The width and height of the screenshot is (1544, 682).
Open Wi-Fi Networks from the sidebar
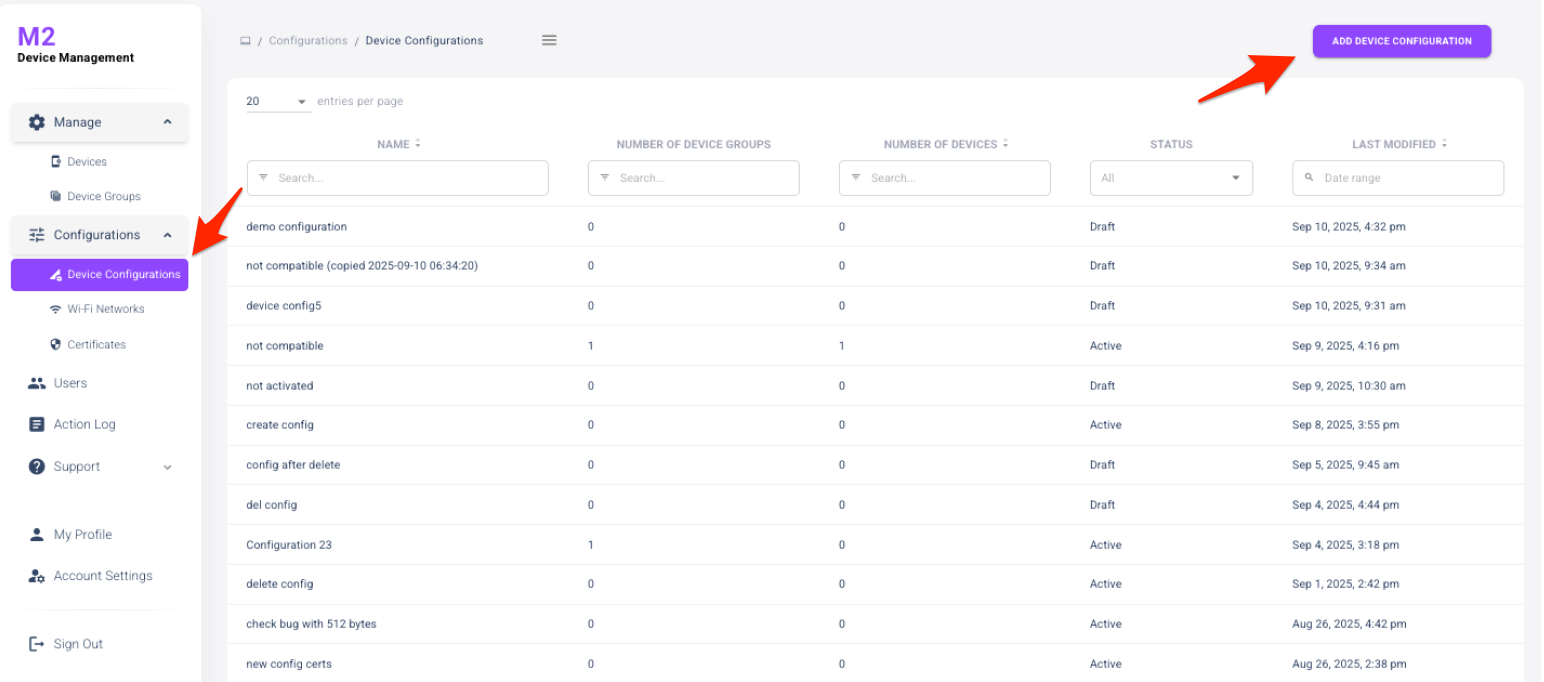[105, 309]
